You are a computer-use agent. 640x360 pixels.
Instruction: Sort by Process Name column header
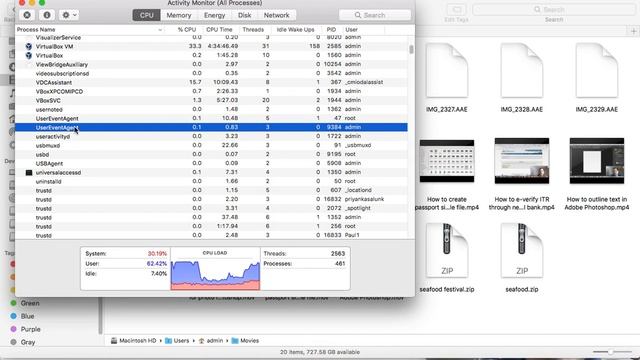(36, 29)
